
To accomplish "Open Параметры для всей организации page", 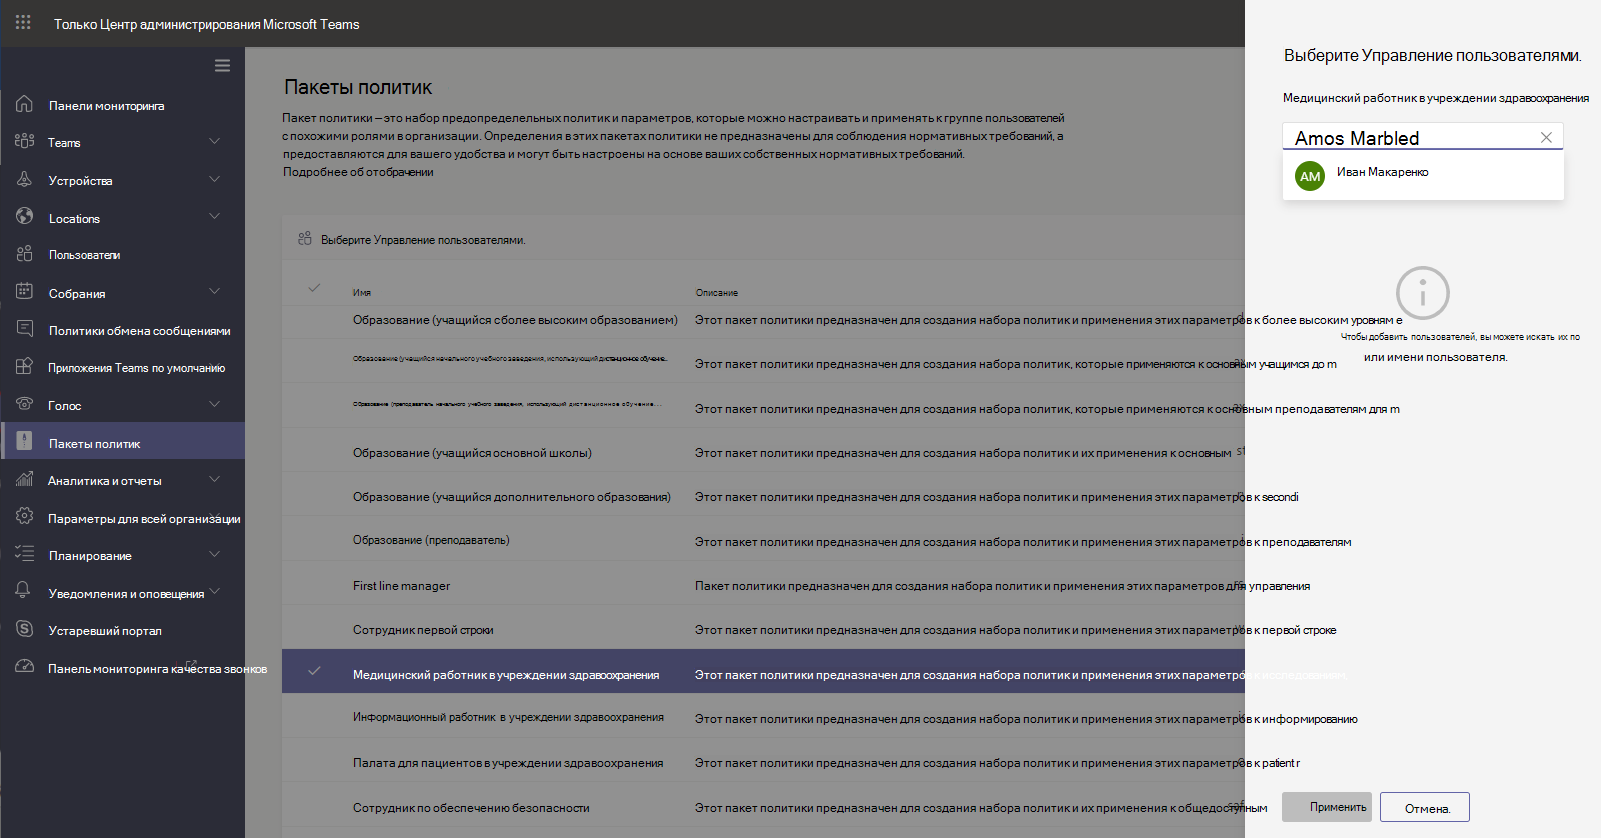I will (x=144, y=519).
